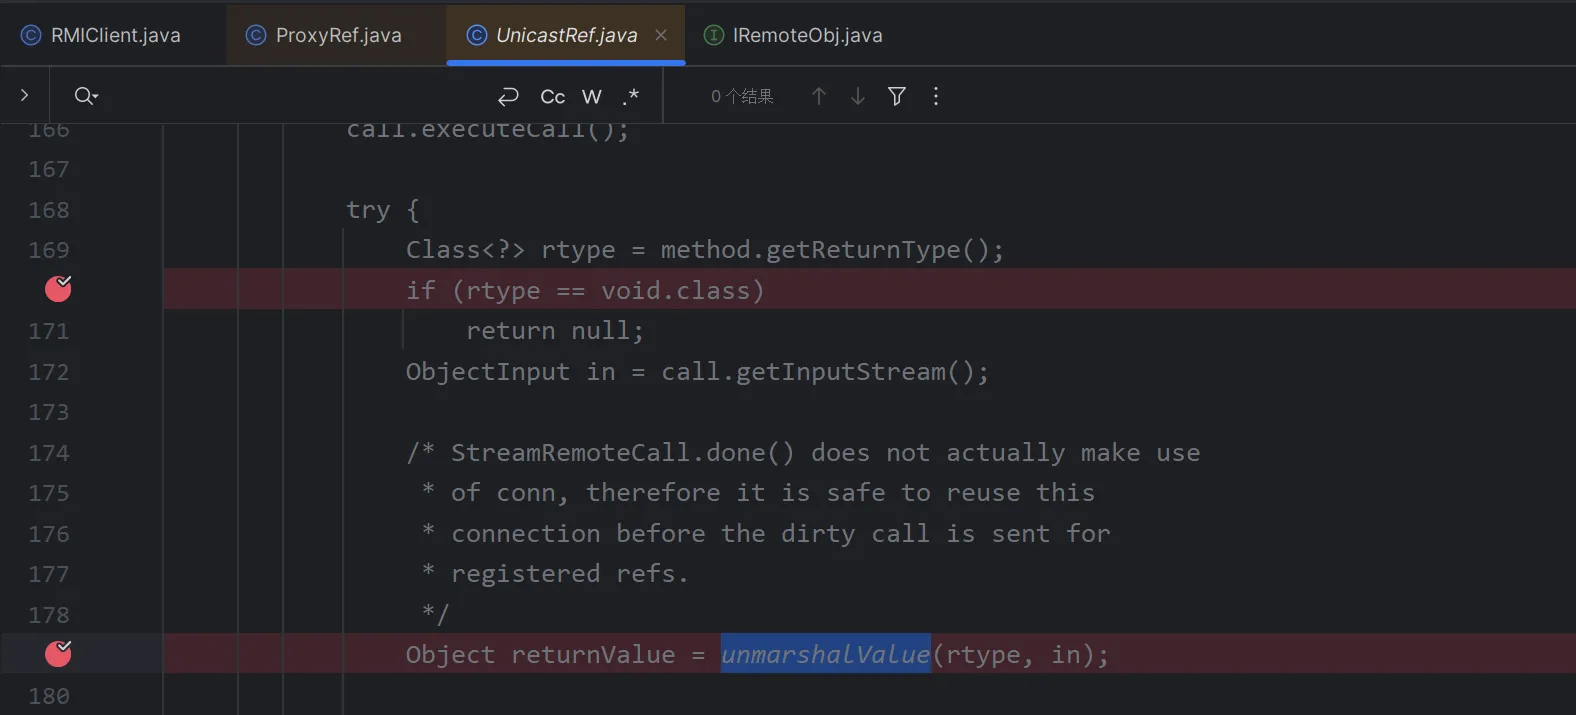
Task: Remove the breakpoint on the void.class line
Action: [x=58, y=289]
